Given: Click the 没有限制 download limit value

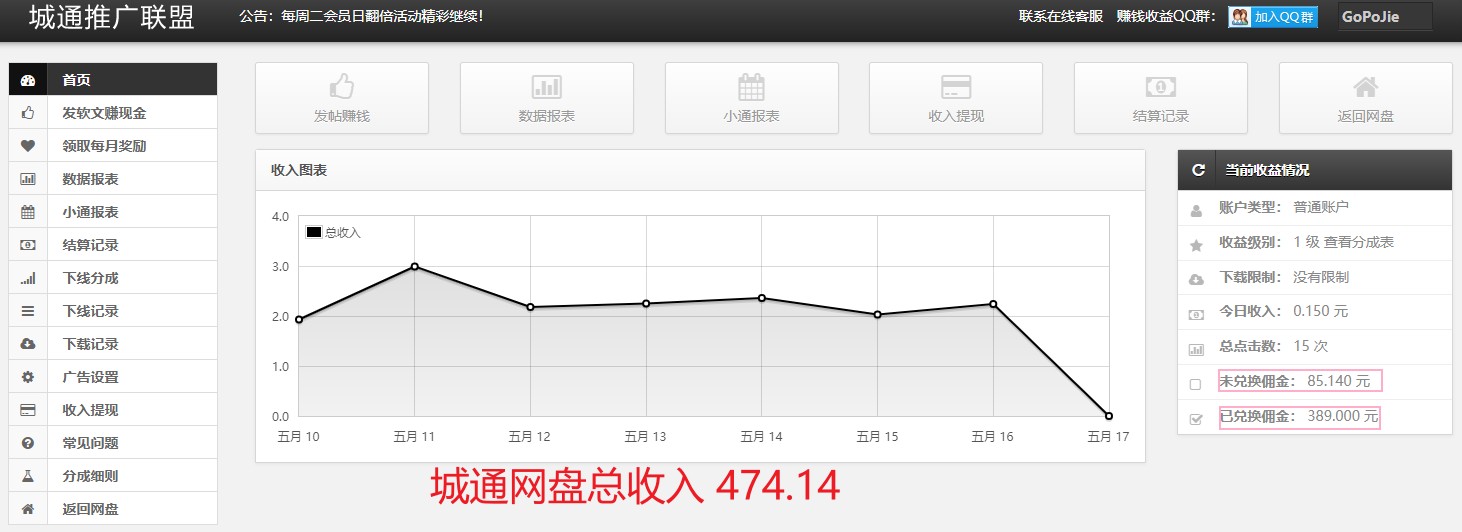Looking at the screenshot, I should 1321,277.
